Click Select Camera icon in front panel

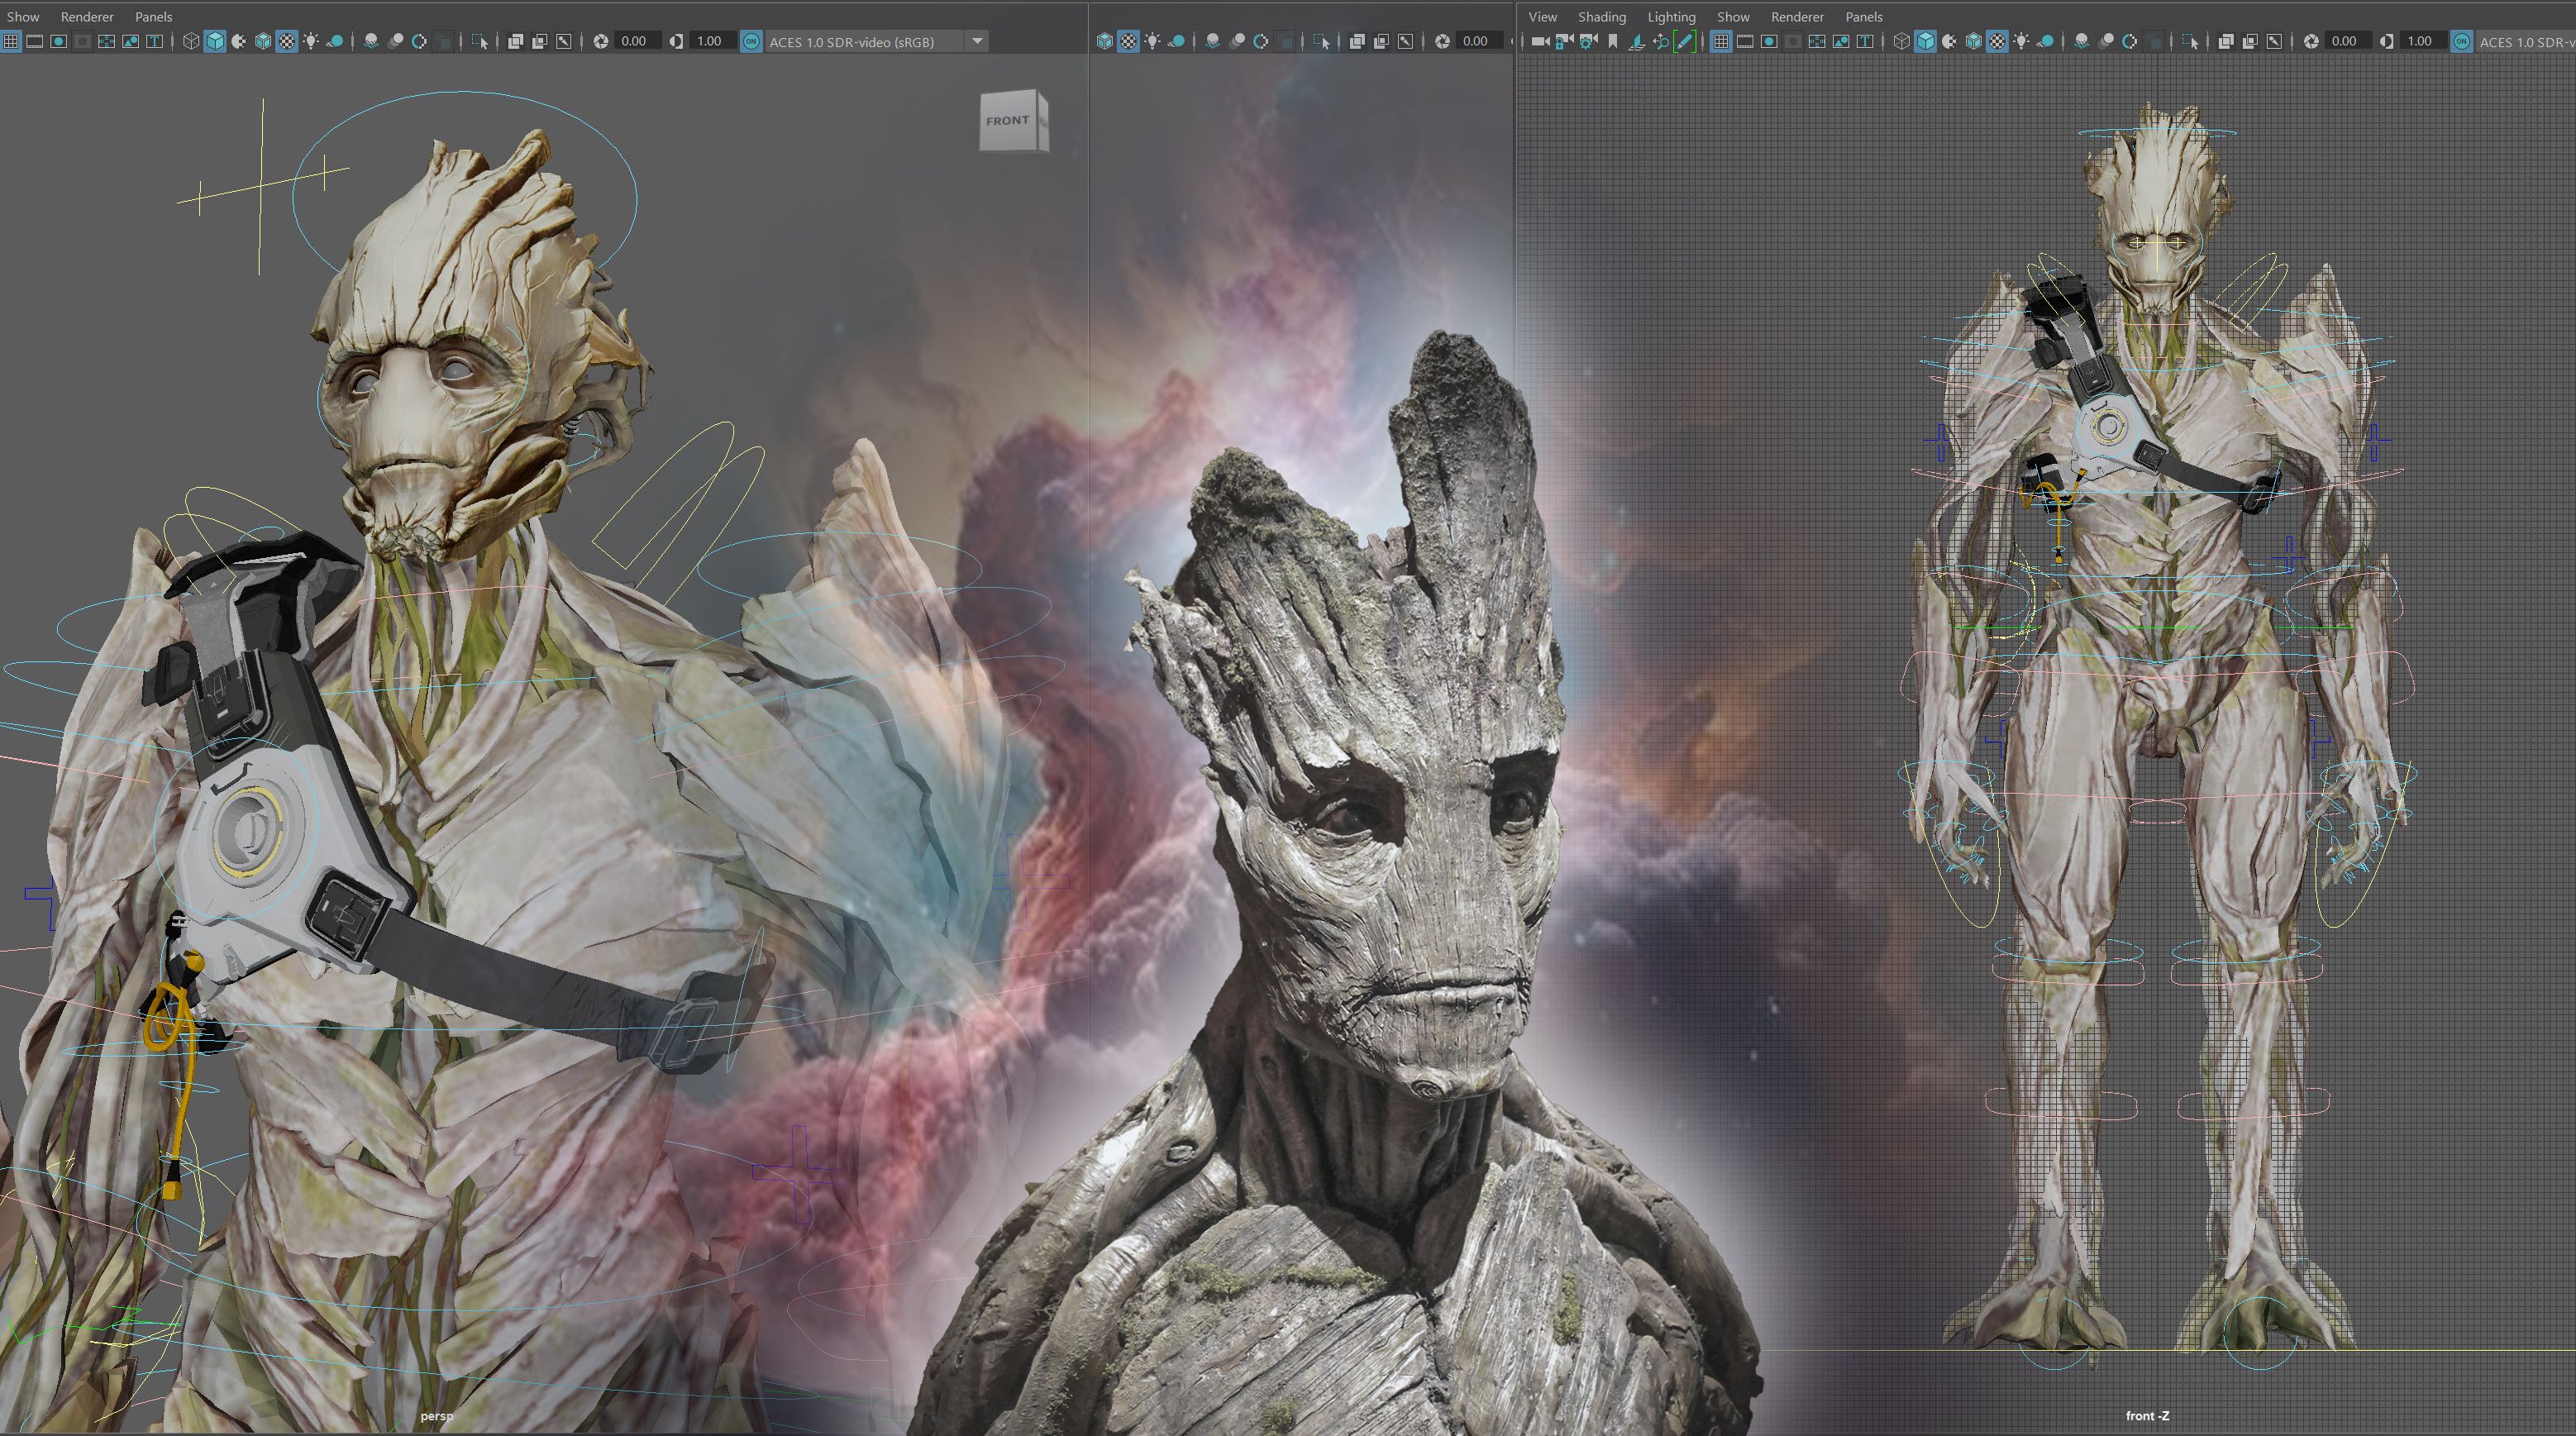[1540, 41]
